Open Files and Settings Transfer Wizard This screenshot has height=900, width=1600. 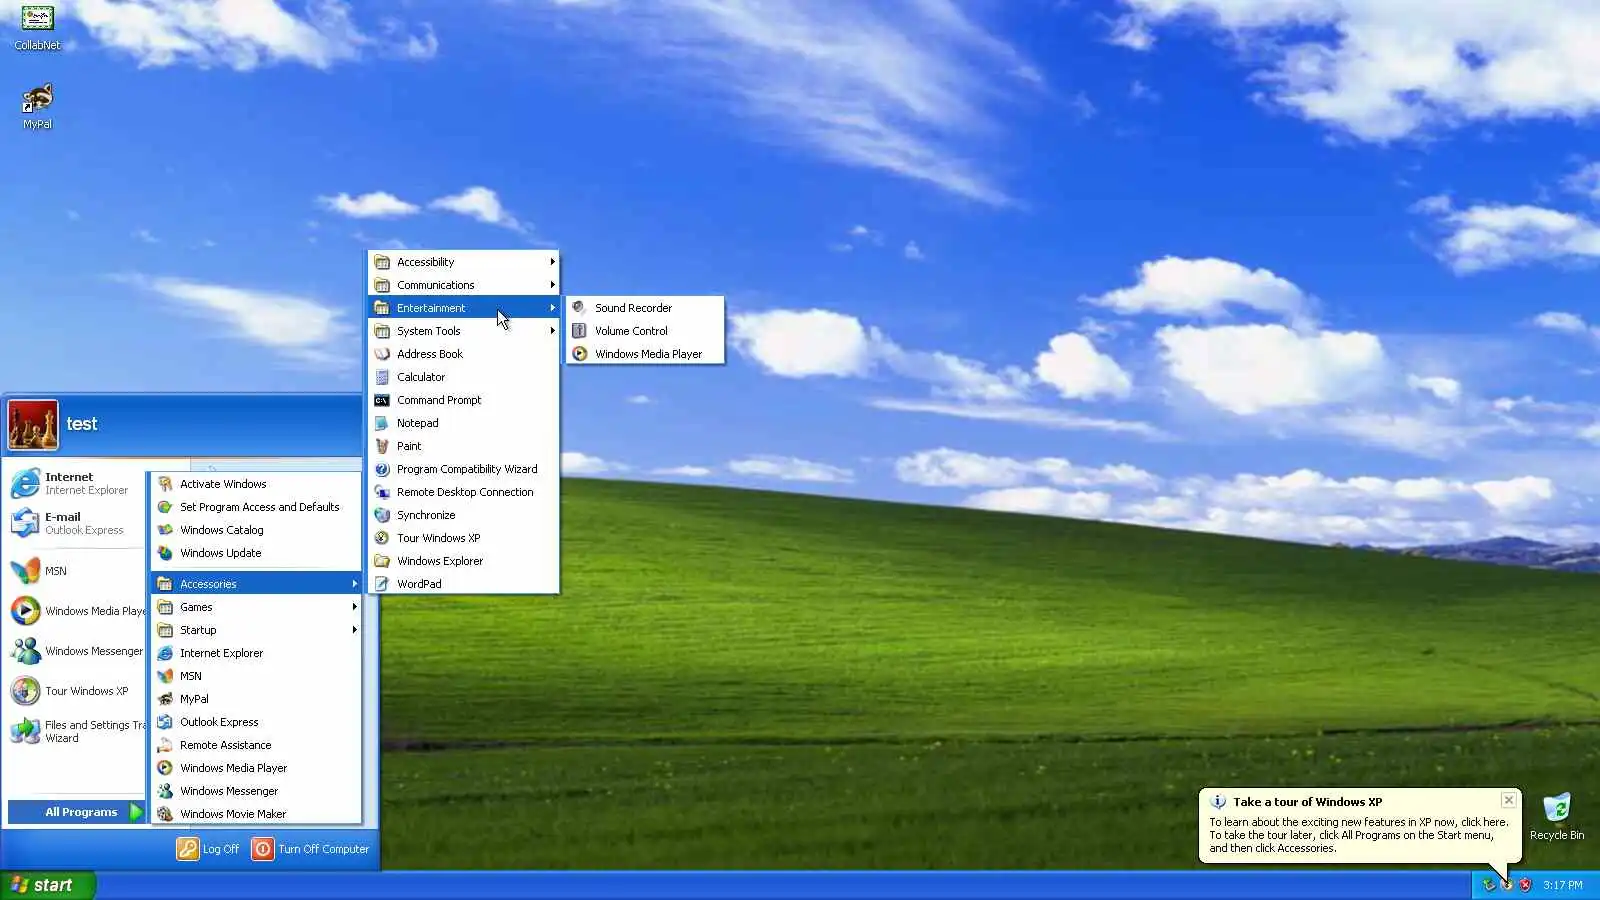tap(76, 731)
